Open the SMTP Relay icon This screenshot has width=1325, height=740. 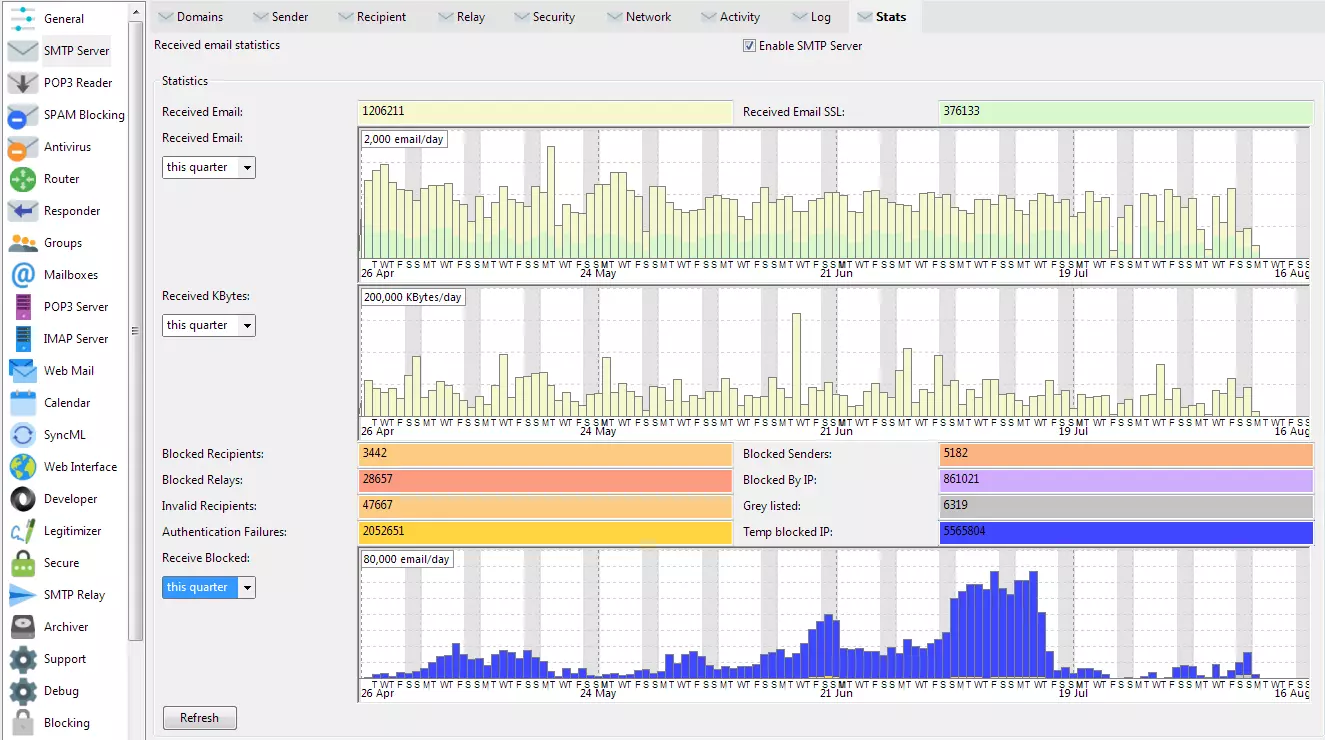point(22,595)
